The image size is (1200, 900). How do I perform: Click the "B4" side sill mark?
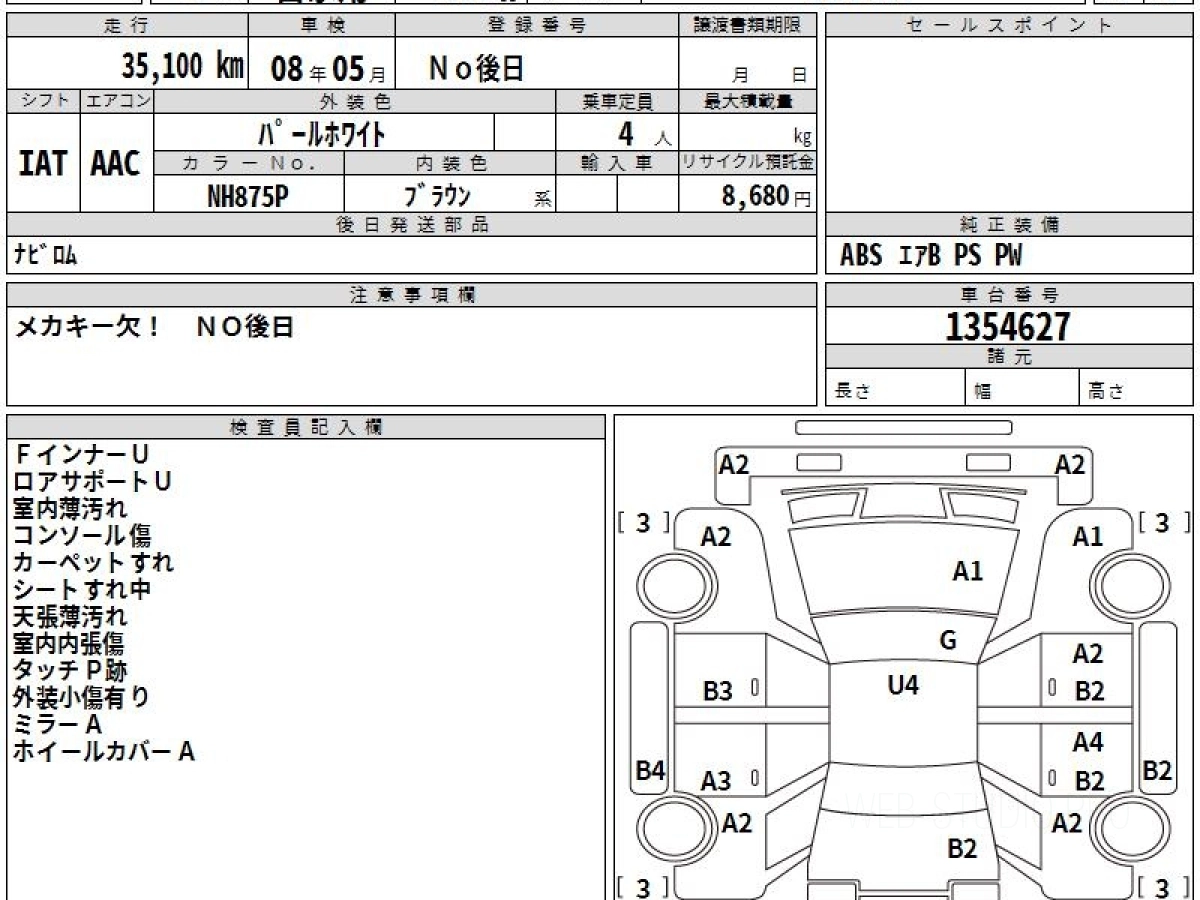[x=650, y=771]
